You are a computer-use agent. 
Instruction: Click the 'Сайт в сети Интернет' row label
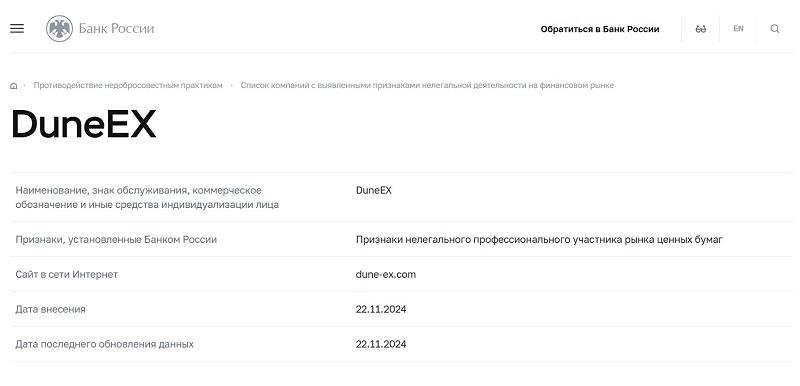(x=66, y=274)
